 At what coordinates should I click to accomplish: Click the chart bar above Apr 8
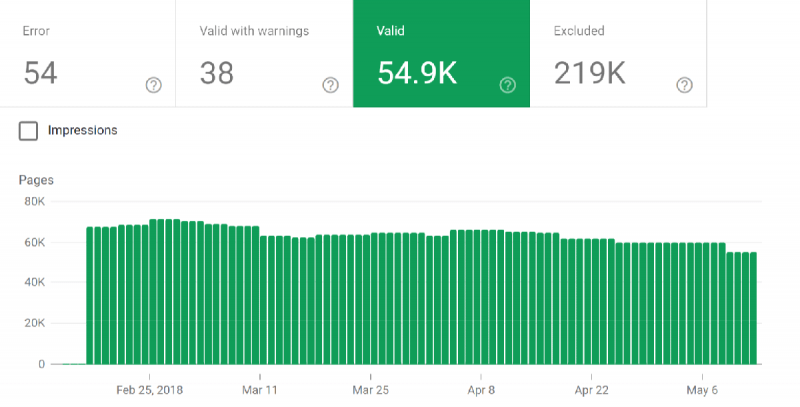[484, 297]
